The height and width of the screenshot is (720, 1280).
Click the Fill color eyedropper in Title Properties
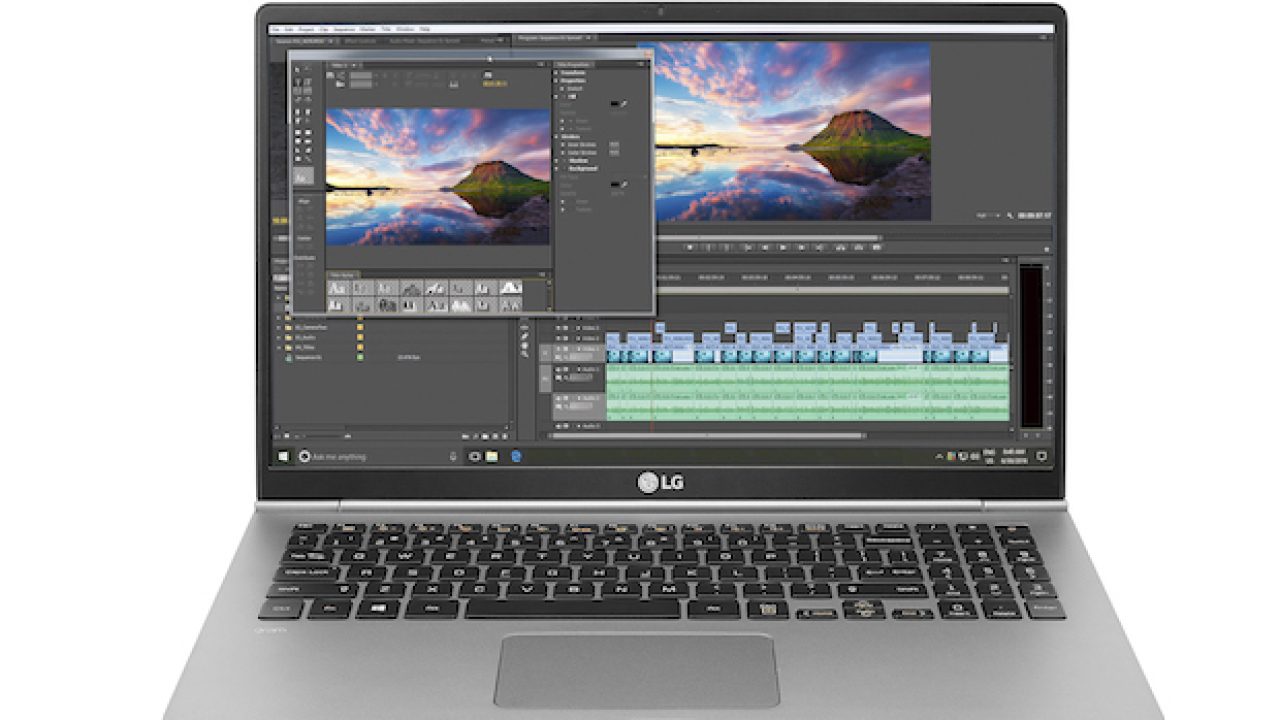click(x=624, y=104)
